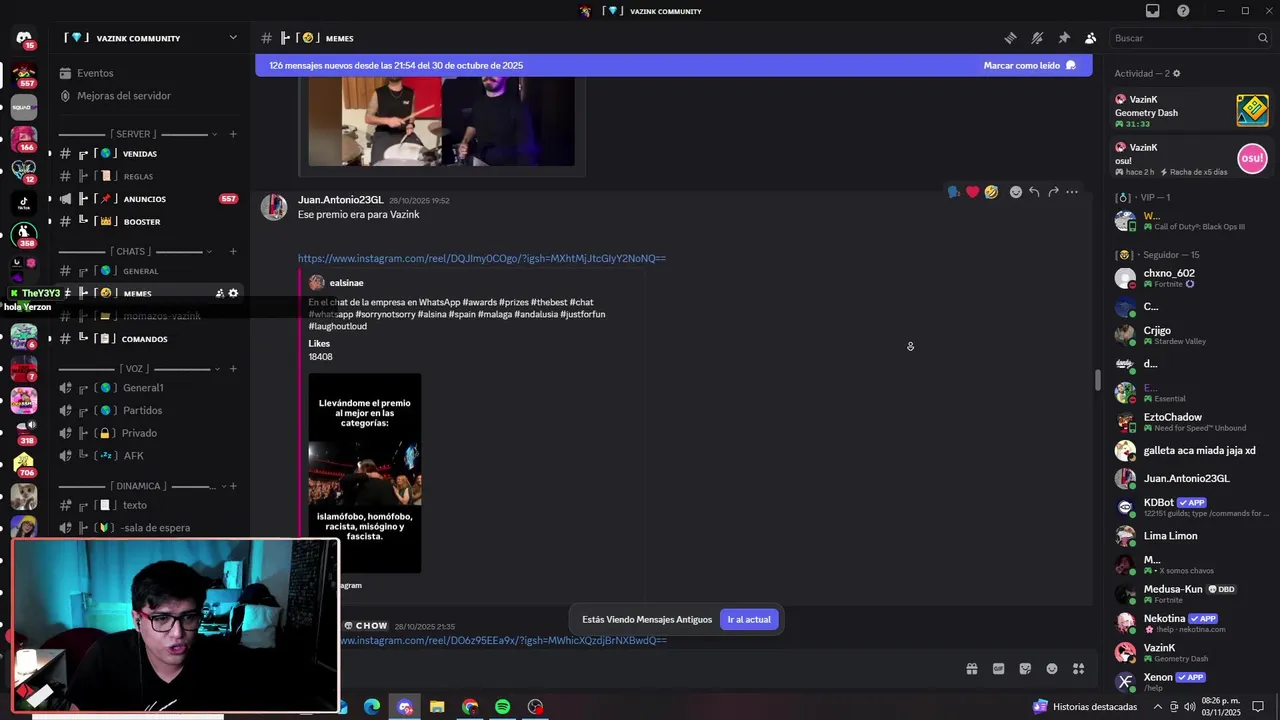
Task: Select KDBot app in member list
Action: click(1191, 507)
